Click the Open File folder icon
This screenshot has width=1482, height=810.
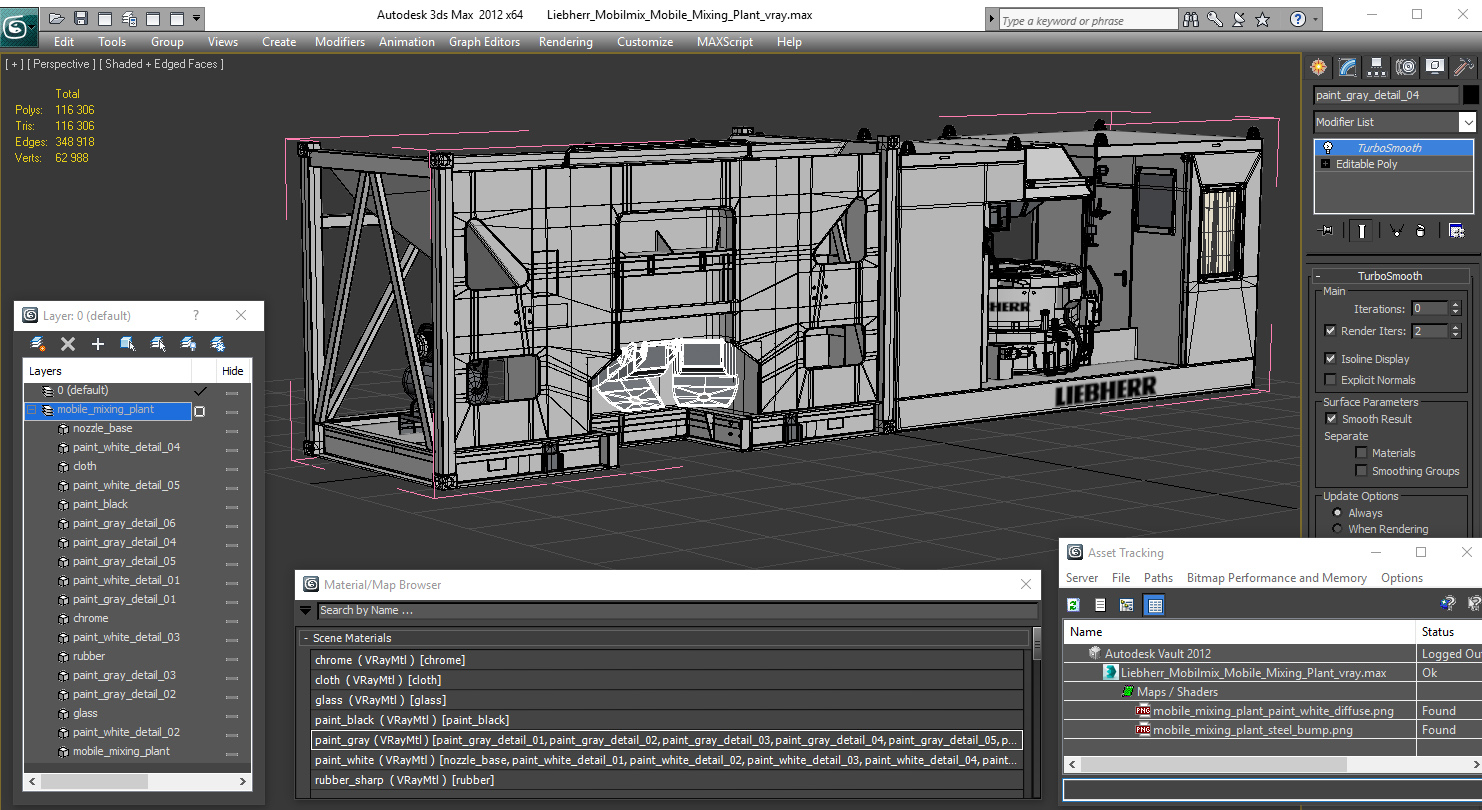click(56, 18)
